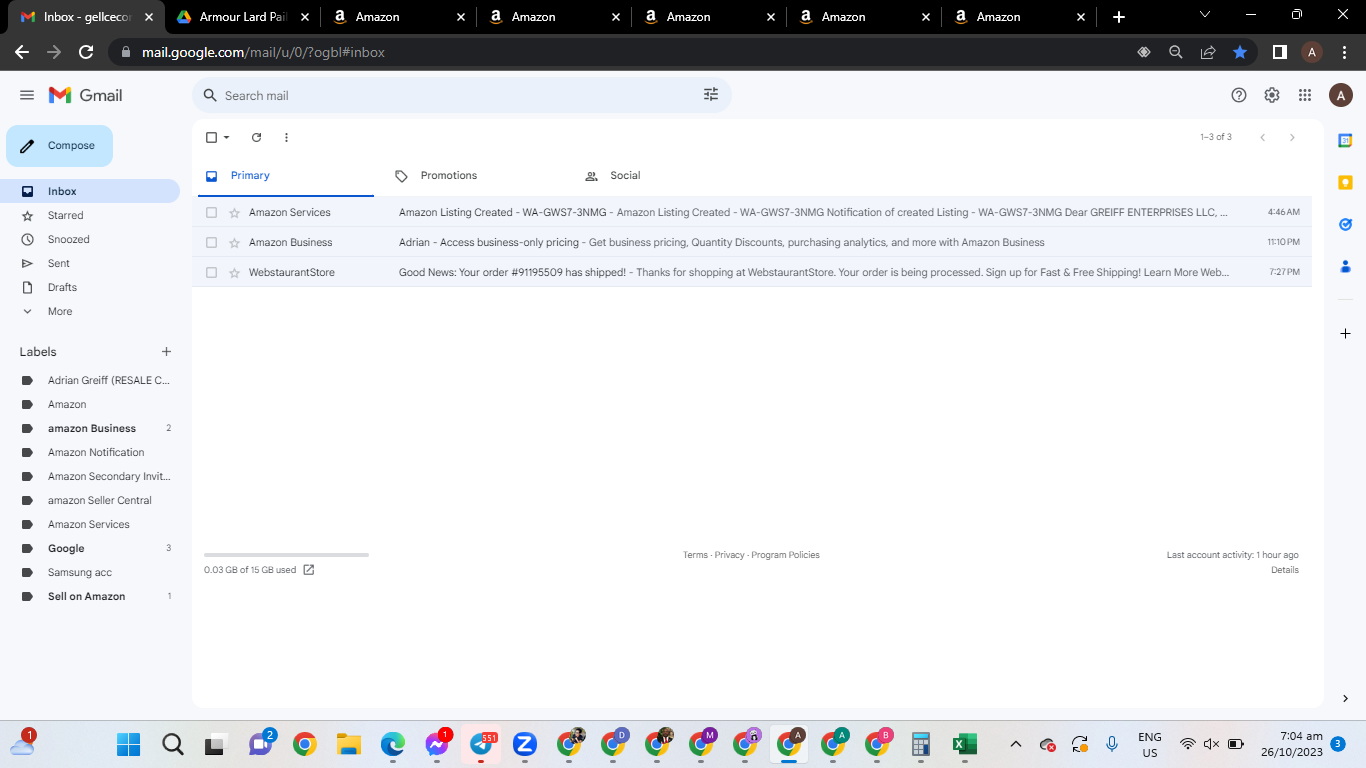The image size is (1366, 768).
Task: Open Google account avatar in Gmail
Action: point(1341,95)
